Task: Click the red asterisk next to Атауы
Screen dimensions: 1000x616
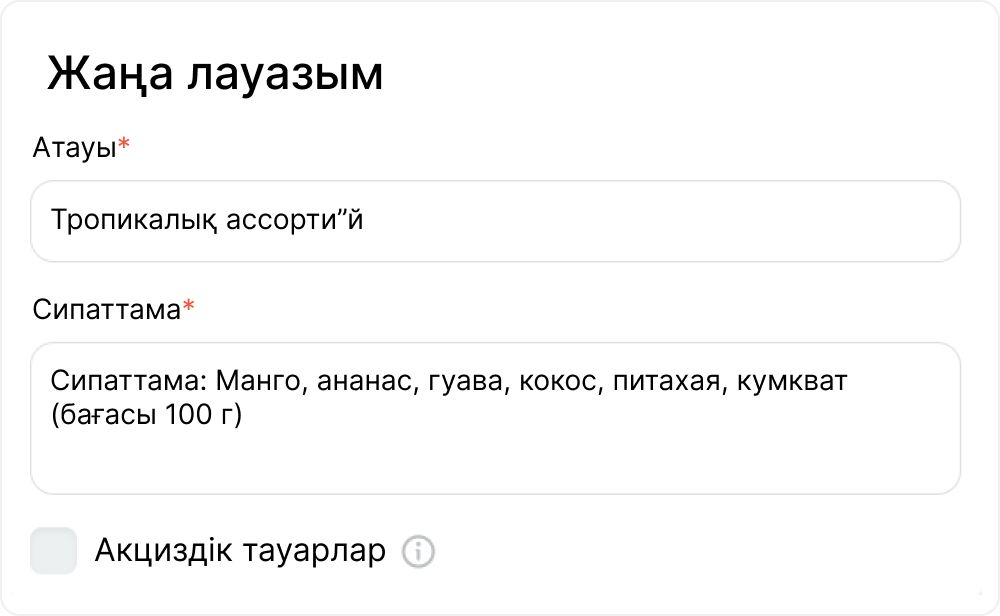Action: (124, 147)
